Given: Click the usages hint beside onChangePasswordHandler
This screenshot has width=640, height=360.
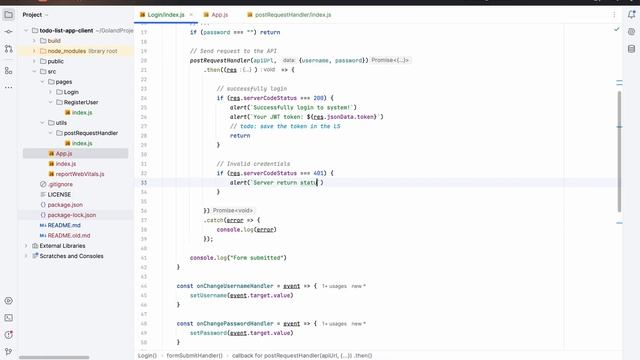Looking at the screenshot, I should pyautogui.click(x=334, y=324).
